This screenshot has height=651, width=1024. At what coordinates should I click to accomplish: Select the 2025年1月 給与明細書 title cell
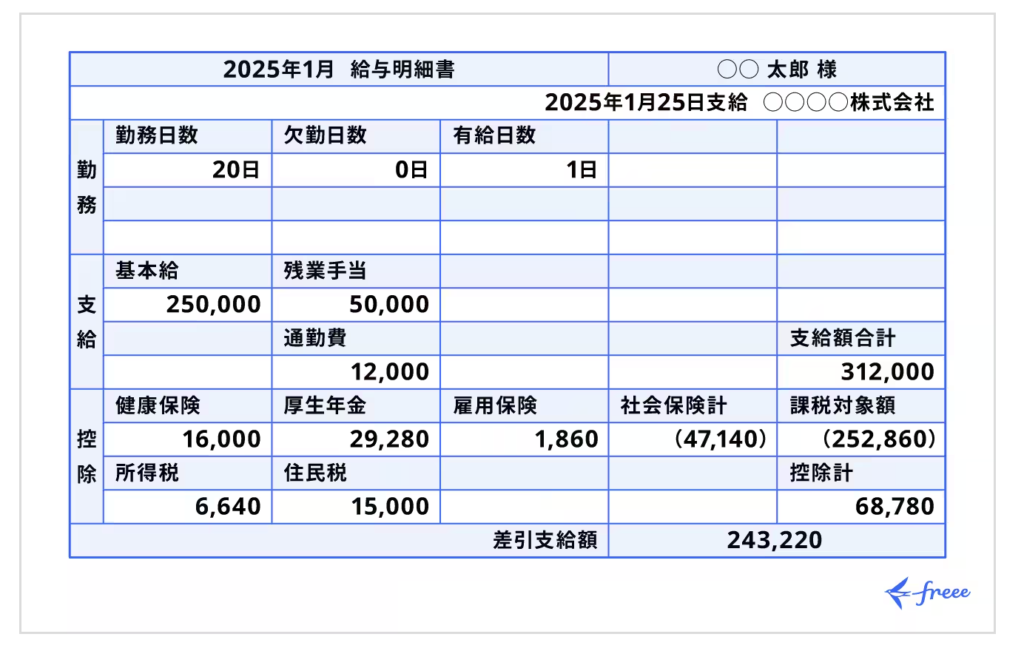click(339, 70)
